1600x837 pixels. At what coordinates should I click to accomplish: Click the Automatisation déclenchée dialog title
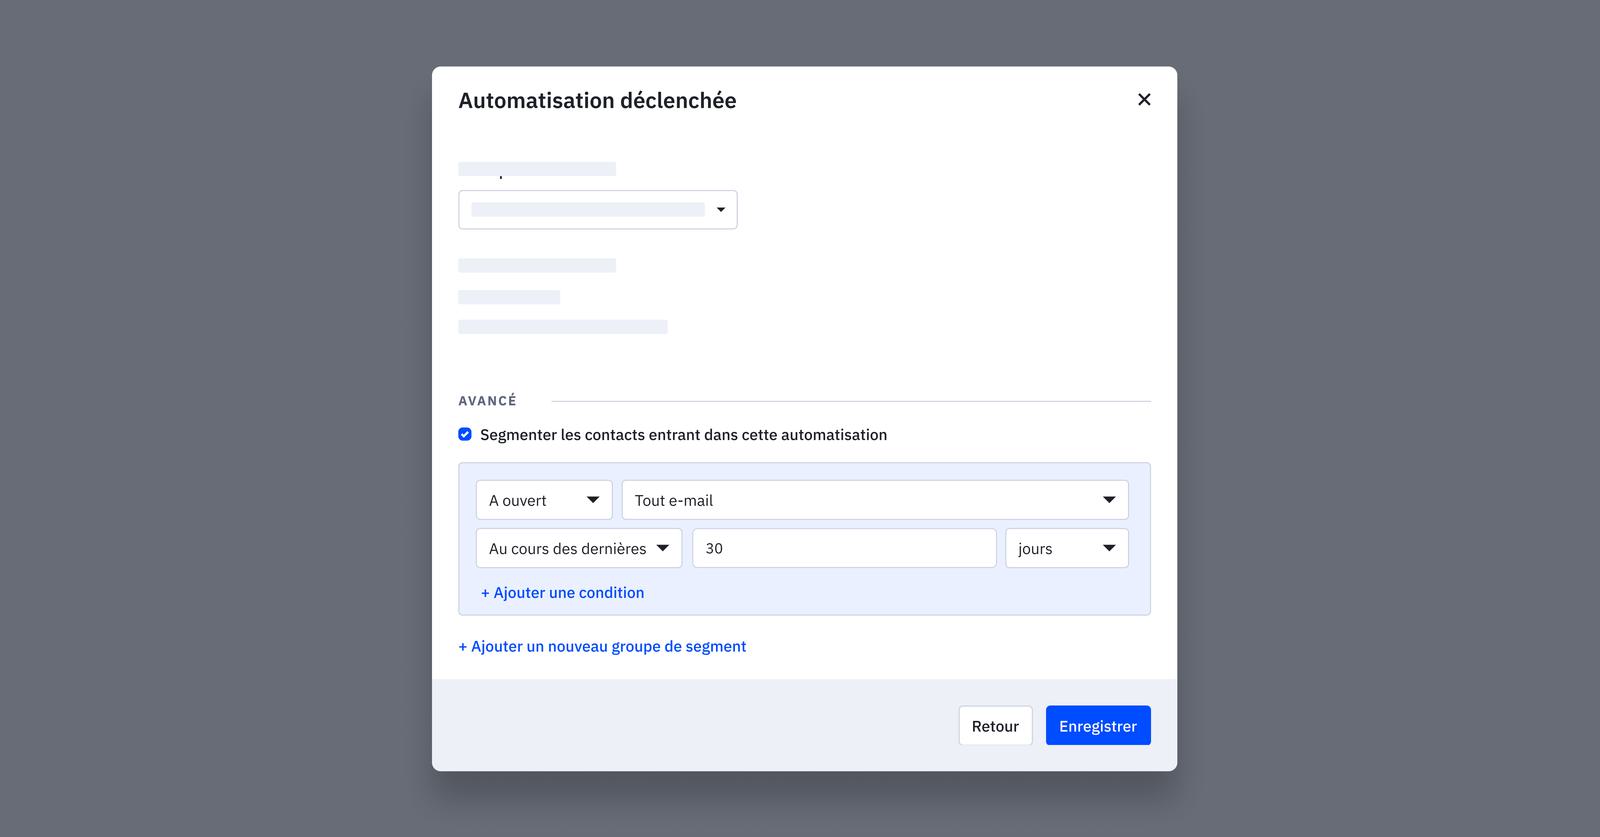tap(597, 101)
